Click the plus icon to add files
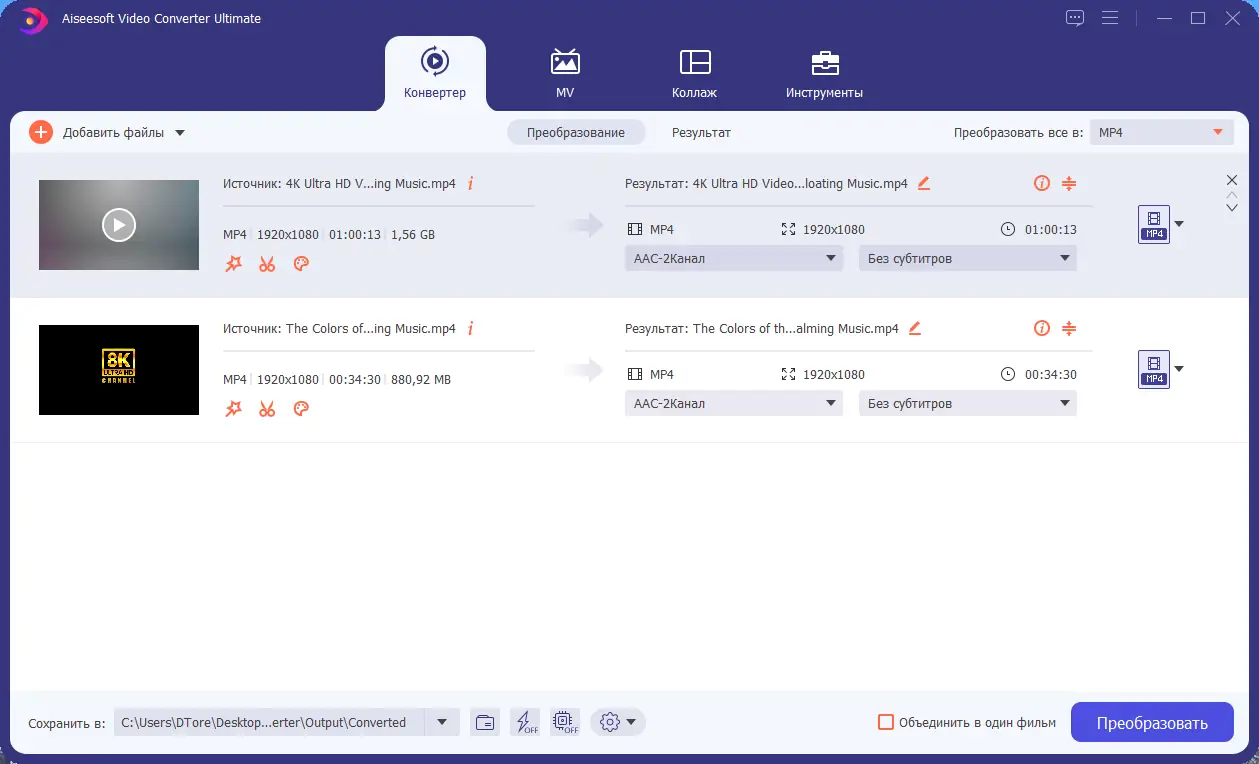The height and width of the screenshot is (764, 1259). [41, 132]
